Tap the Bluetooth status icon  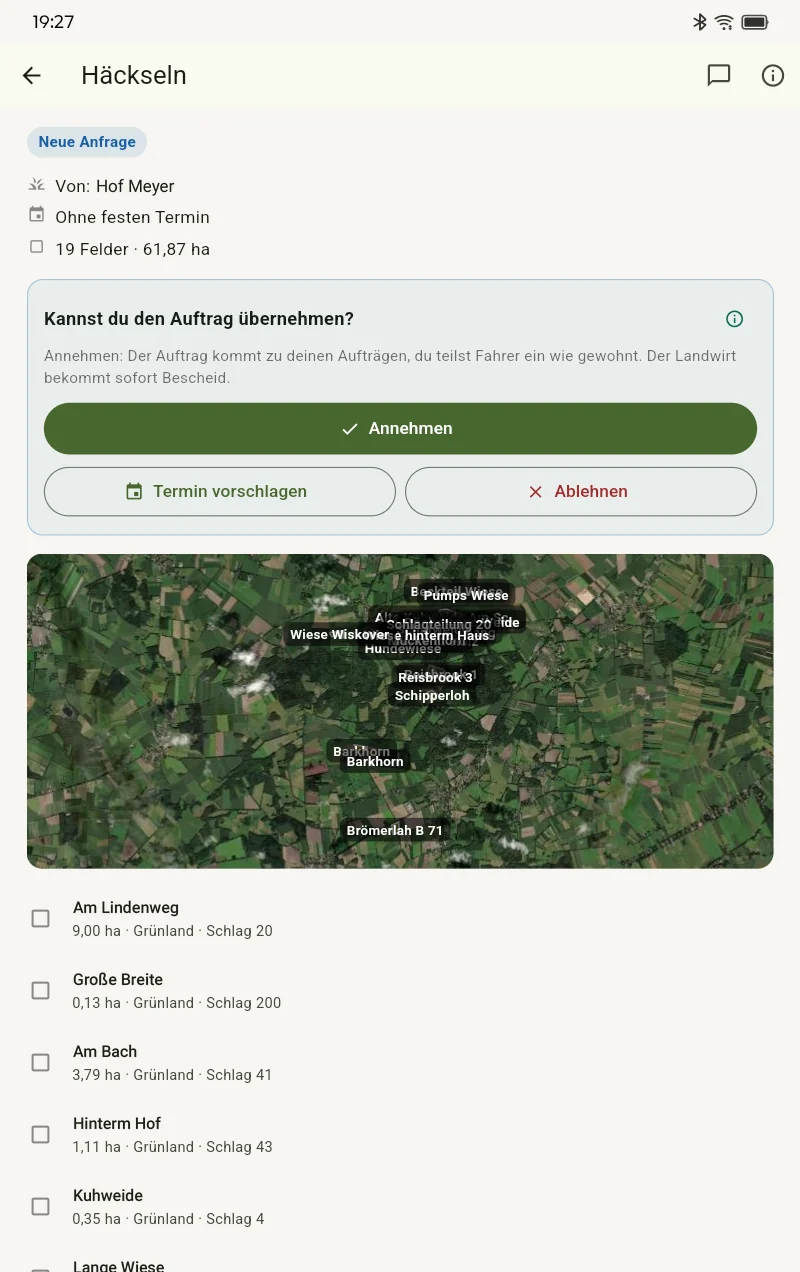click(x=700, y=22)
